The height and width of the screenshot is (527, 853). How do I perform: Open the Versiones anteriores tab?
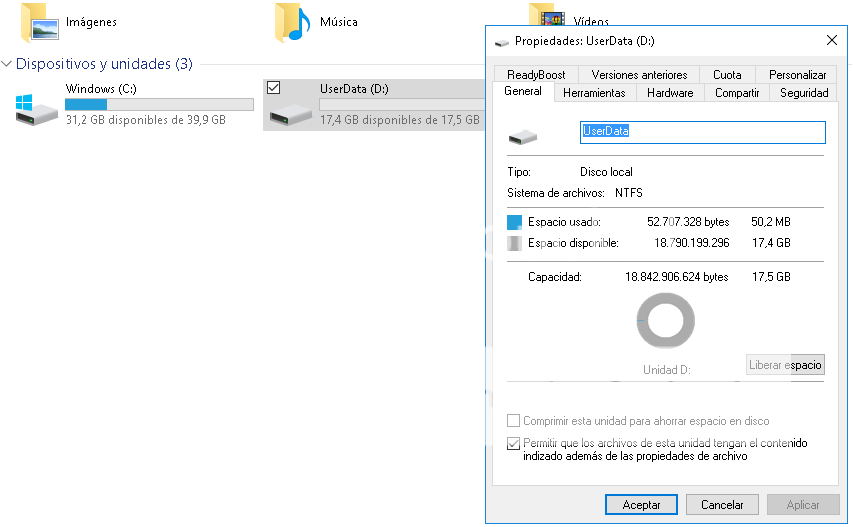(639, 75)
